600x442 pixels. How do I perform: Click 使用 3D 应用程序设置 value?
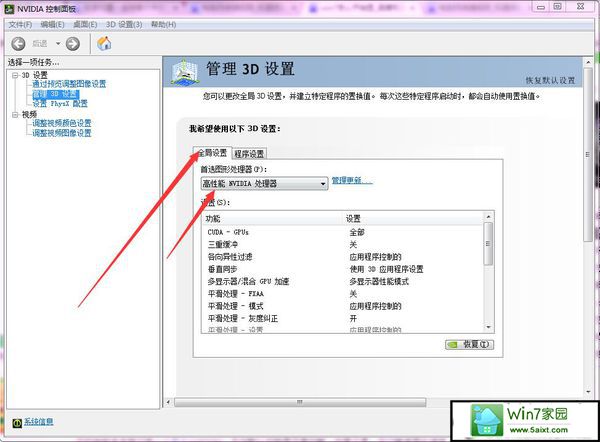[x=386, y=269]
